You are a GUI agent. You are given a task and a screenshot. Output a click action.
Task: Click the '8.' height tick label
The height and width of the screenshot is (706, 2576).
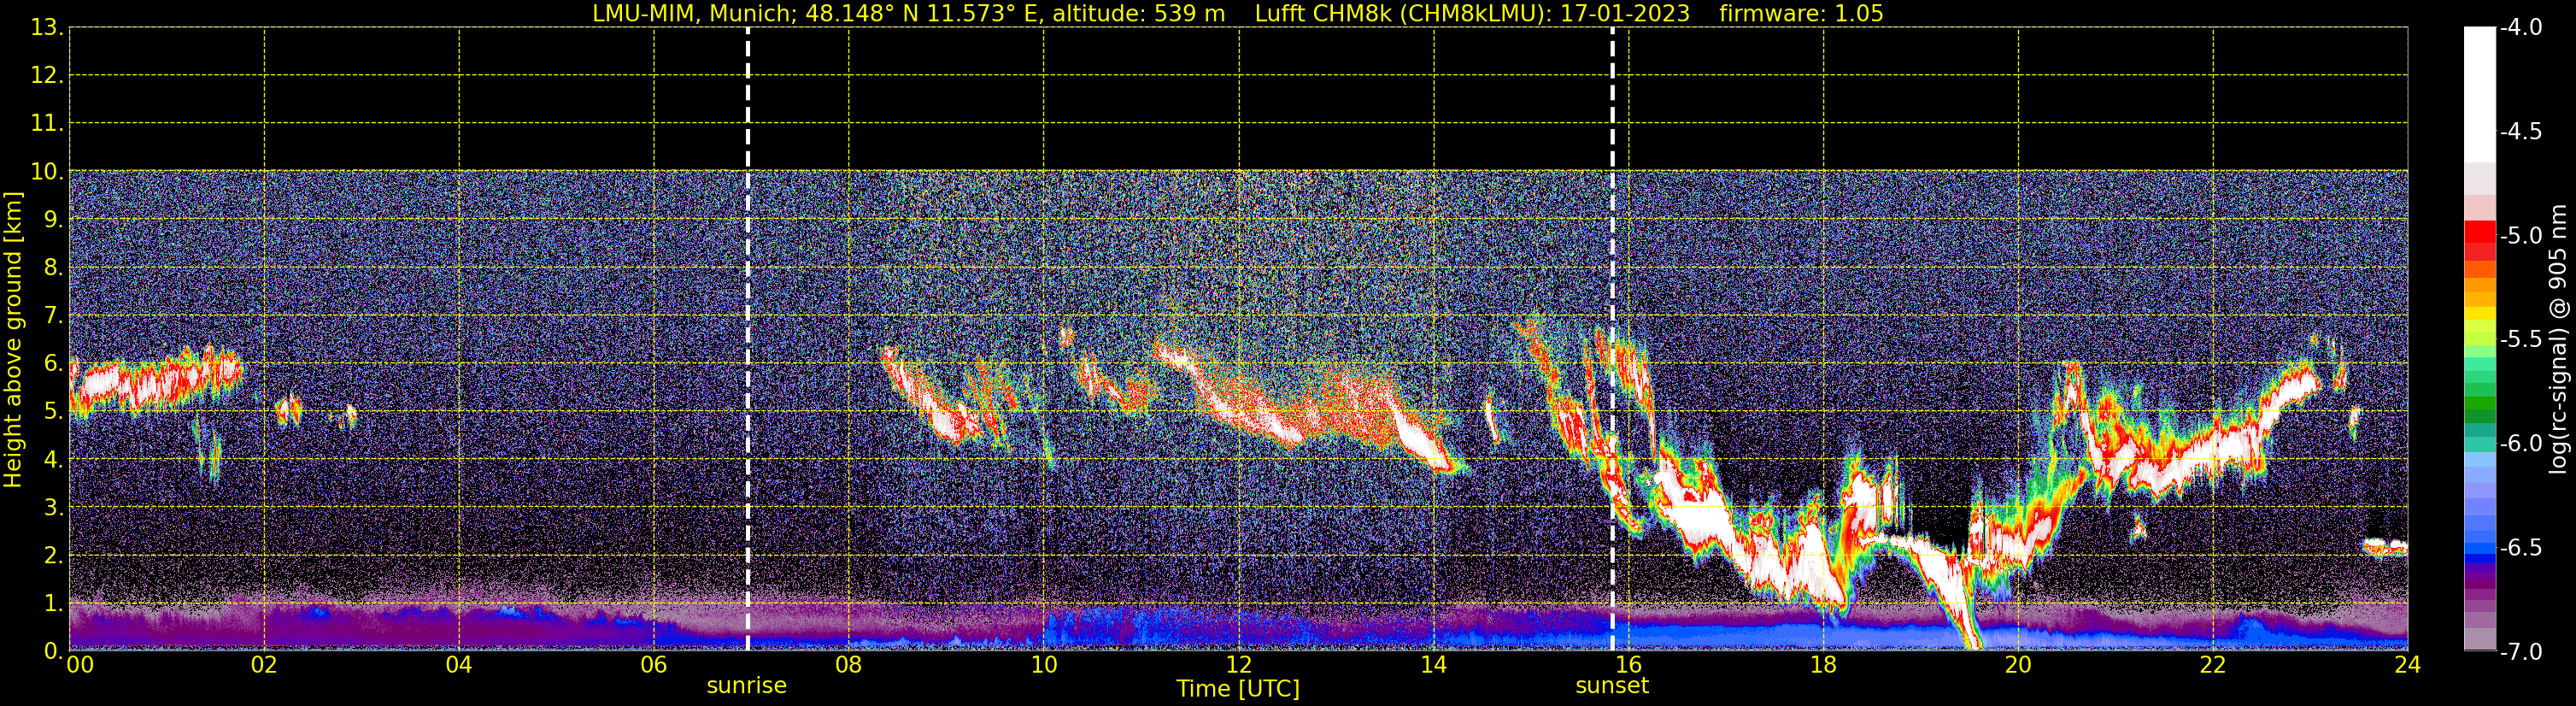click(54, 268)
